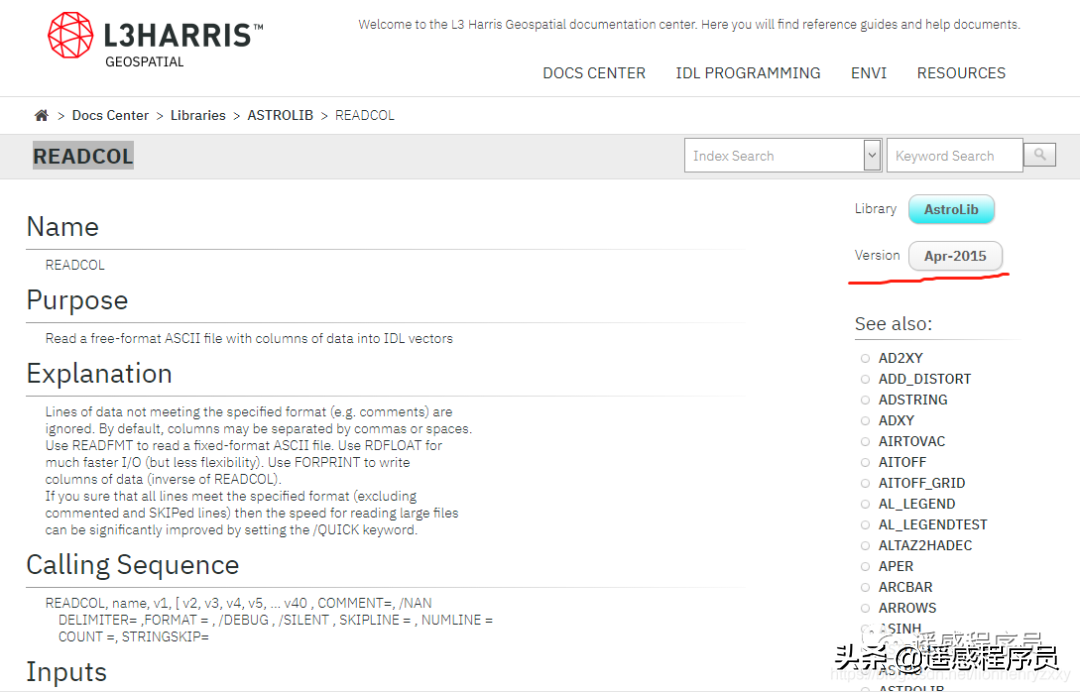This screenshot has height=692, width=1080.
Task: Select the AIRTOVAC bullet entry
Action: [x=911, y=441]
